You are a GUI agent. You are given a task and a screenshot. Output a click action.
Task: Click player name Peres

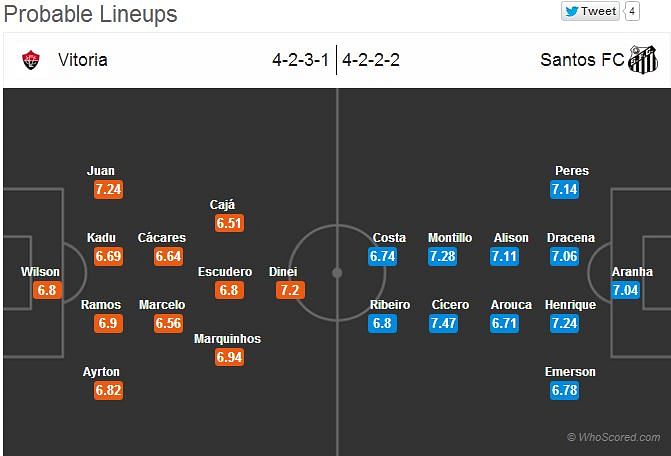[572, 171]
